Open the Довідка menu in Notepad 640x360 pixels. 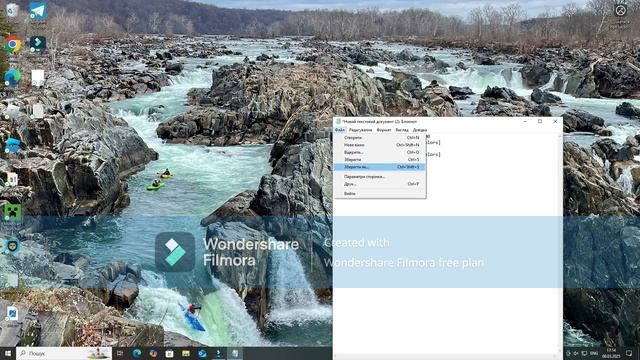(420, 130)
